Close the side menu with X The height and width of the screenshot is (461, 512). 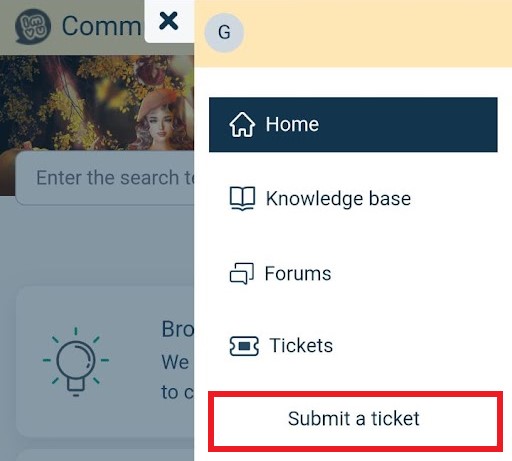tap(168, 21)
